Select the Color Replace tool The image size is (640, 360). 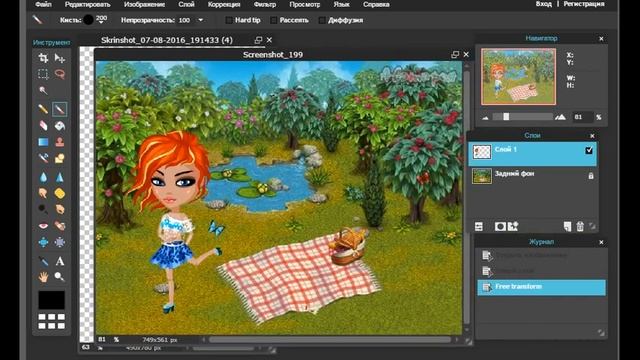[43, 158]
